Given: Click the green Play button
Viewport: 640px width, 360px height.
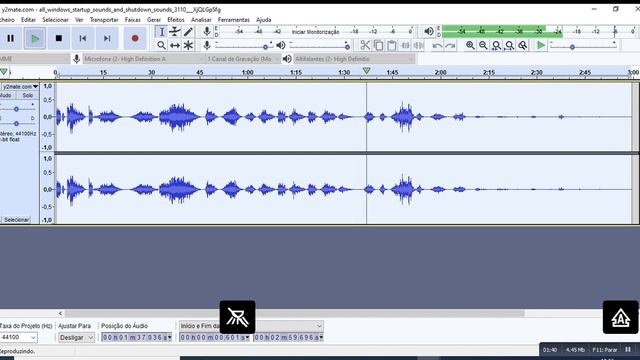Looking at the screenshot, I should 35,38.
